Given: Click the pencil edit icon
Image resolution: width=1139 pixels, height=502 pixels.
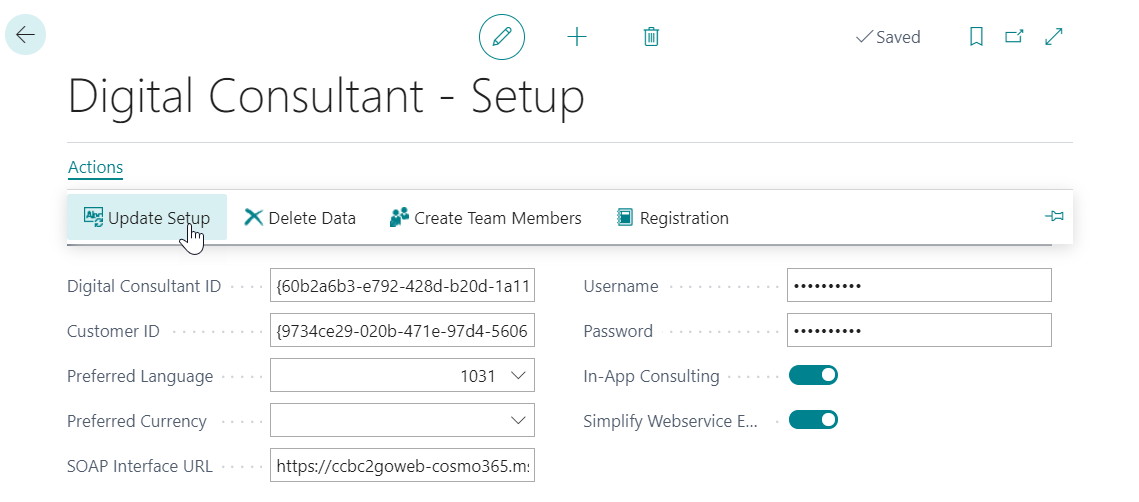Looking at the screenshot, I should pos(502,37).
